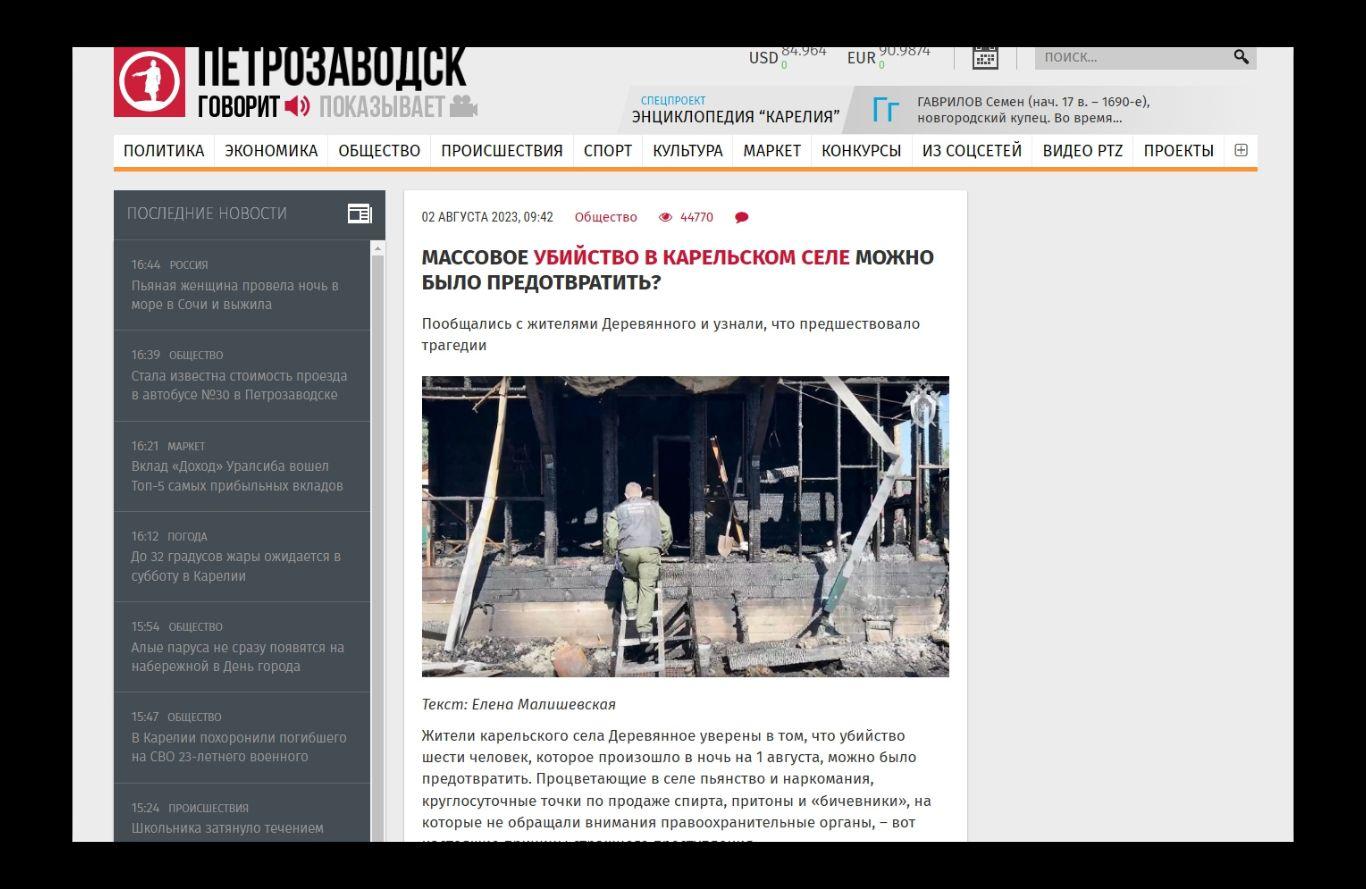1366x889 pixels.
Task: Open the ЭНЦИКЛОПЕДИЯ "КАРЕЛИЯ" special project link
Action: 736,111
